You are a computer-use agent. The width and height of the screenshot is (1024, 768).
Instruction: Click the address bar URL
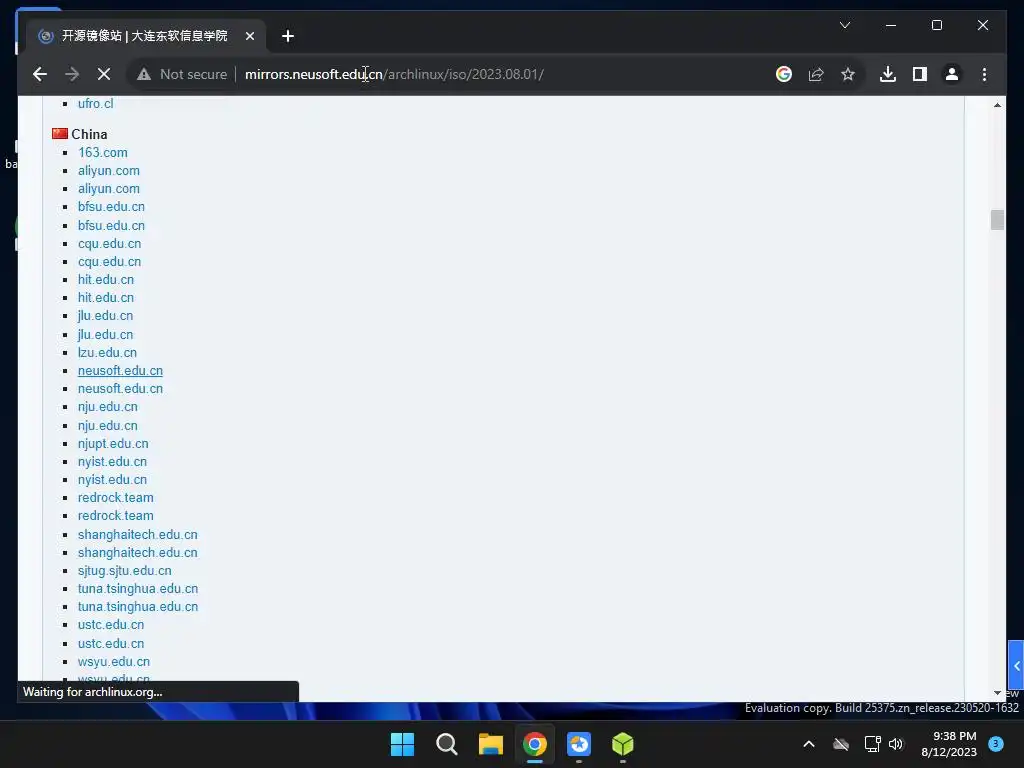(394, 74)
